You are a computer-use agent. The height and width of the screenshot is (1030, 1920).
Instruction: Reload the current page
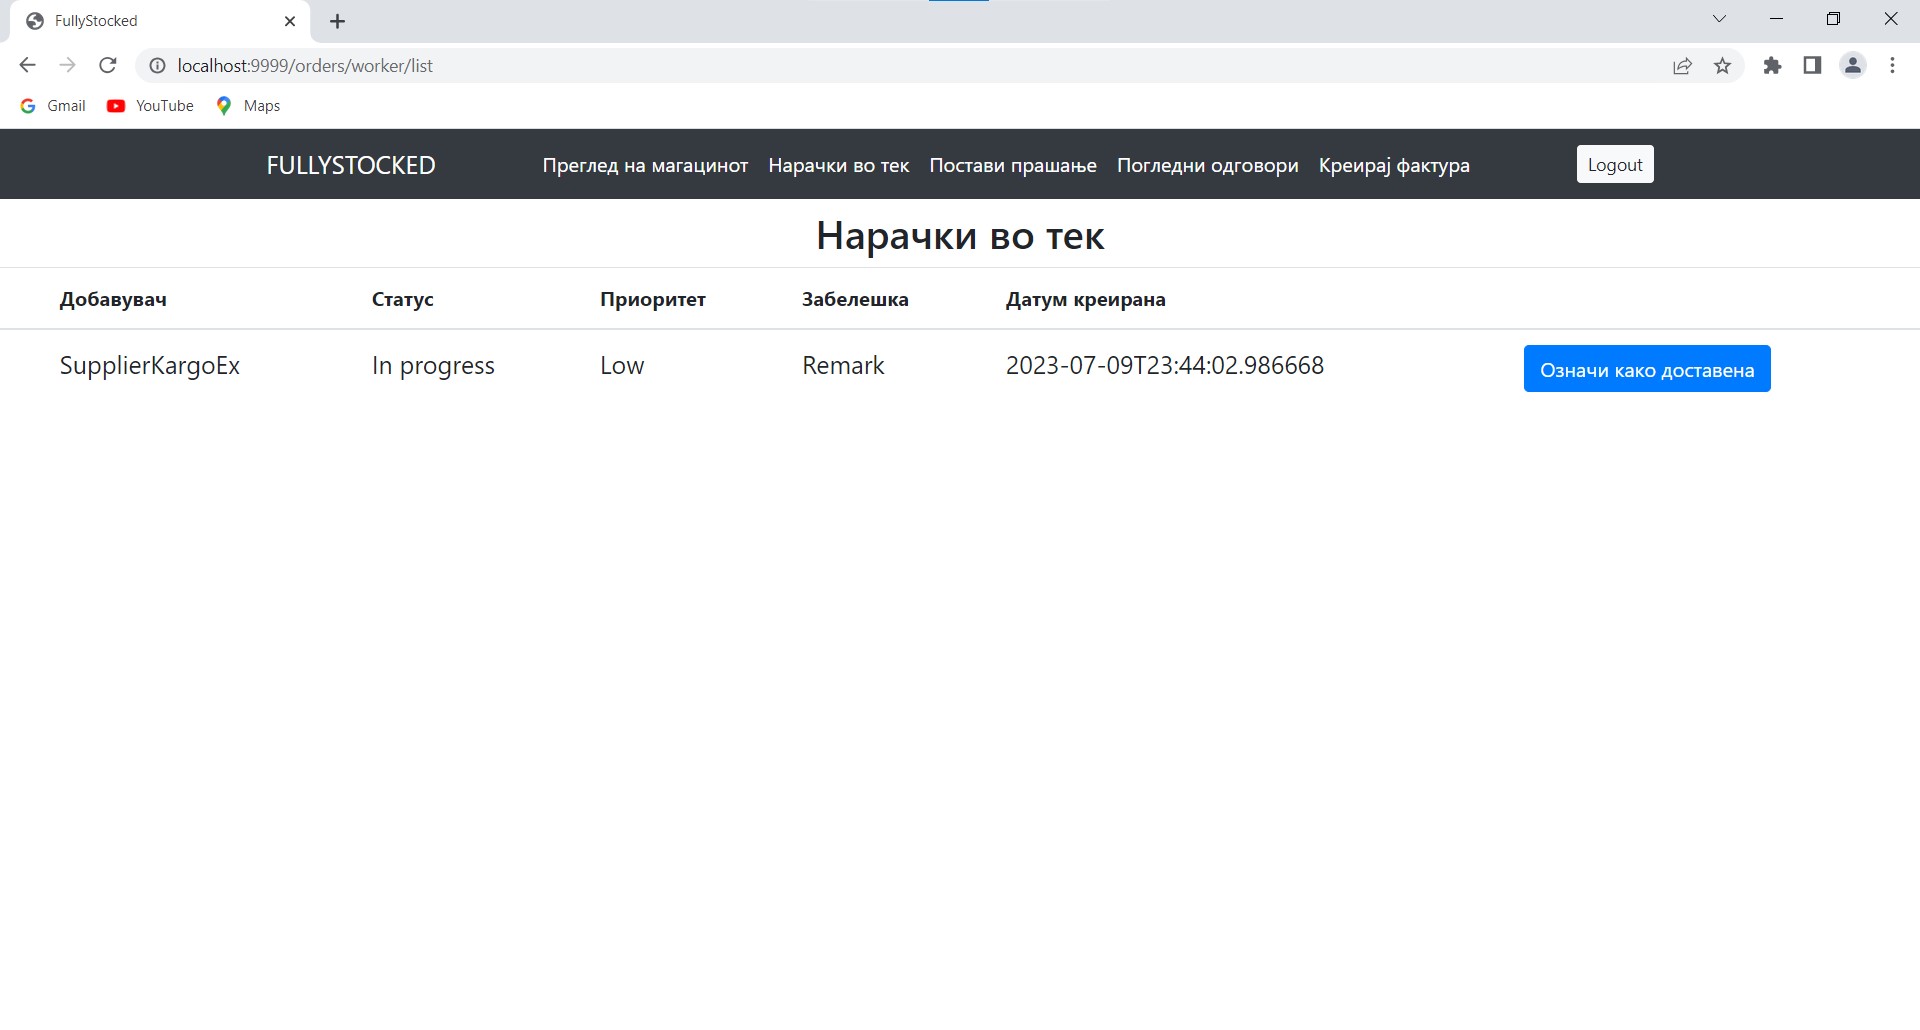(108, 66)
